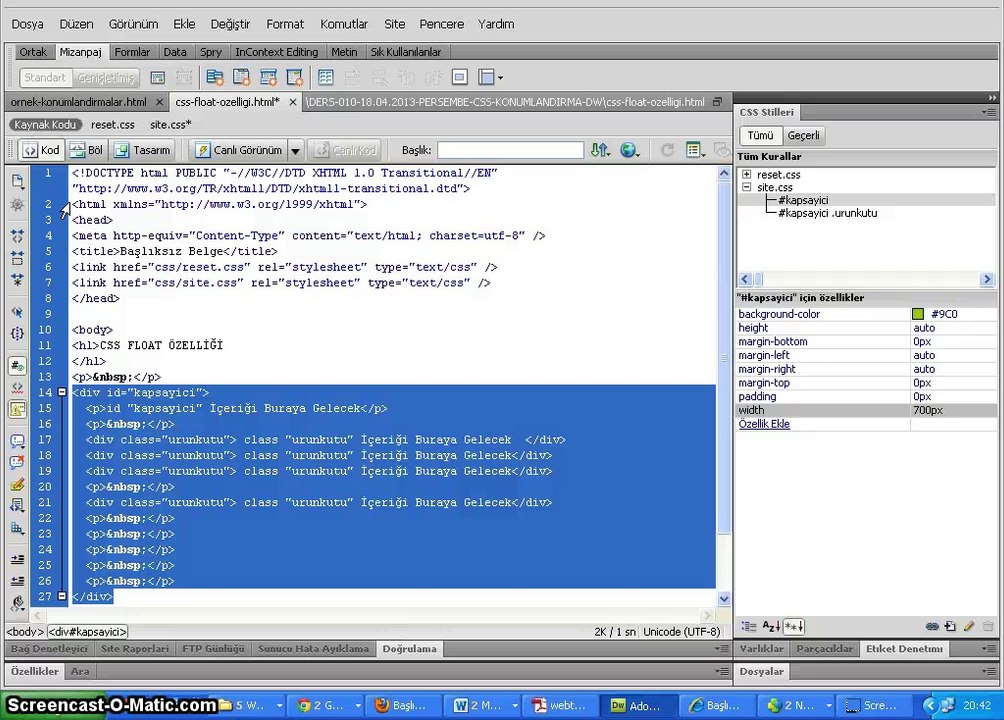Click the IFrame insert icon
This screenshot has height=720, width=1004.
click(459, 78)
